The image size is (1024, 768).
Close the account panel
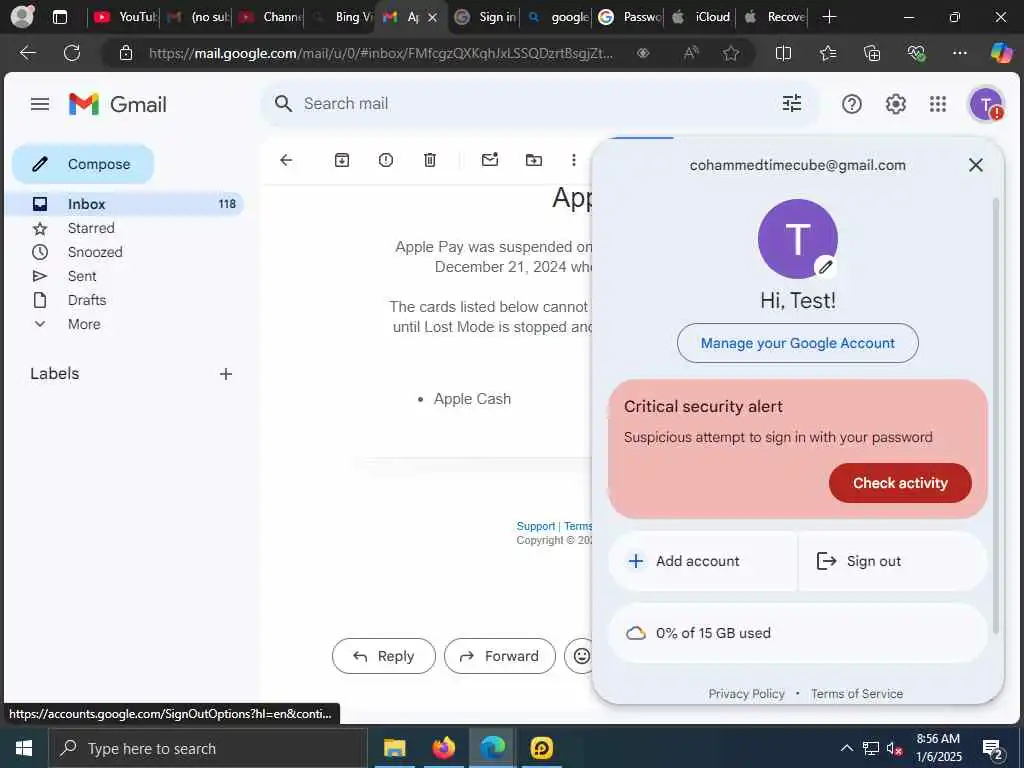tap(976, 165)
